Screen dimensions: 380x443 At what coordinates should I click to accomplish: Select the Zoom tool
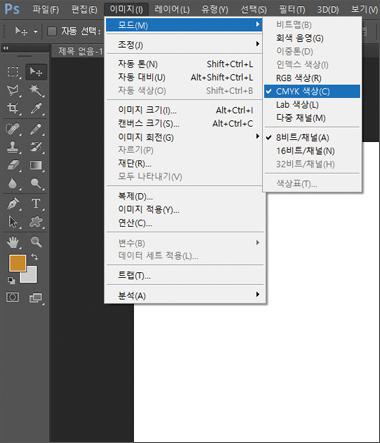click(36, 242)
